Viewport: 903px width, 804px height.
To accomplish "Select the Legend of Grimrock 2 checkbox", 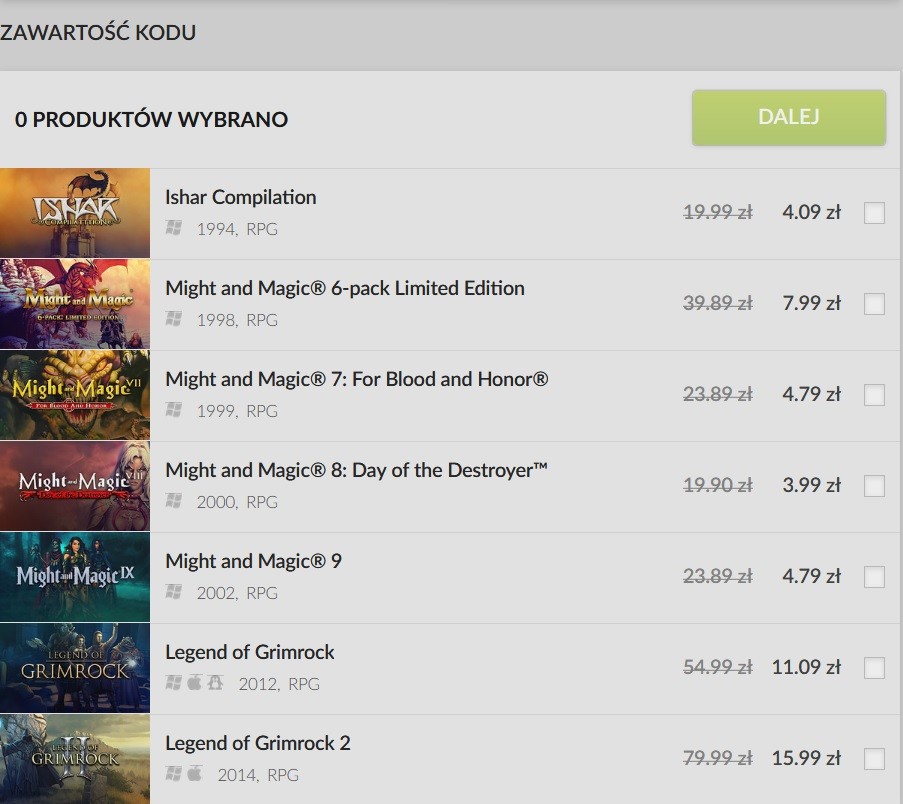I will pos(874,759).
